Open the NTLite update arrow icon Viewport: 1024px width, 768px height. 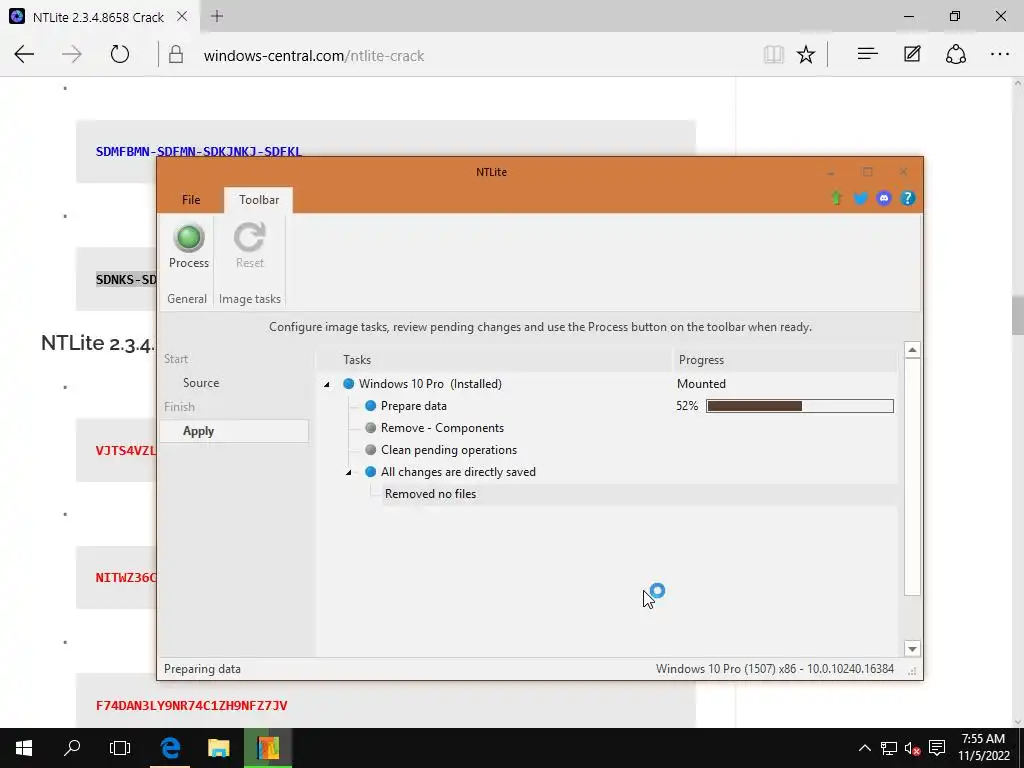tap(837, 198)
